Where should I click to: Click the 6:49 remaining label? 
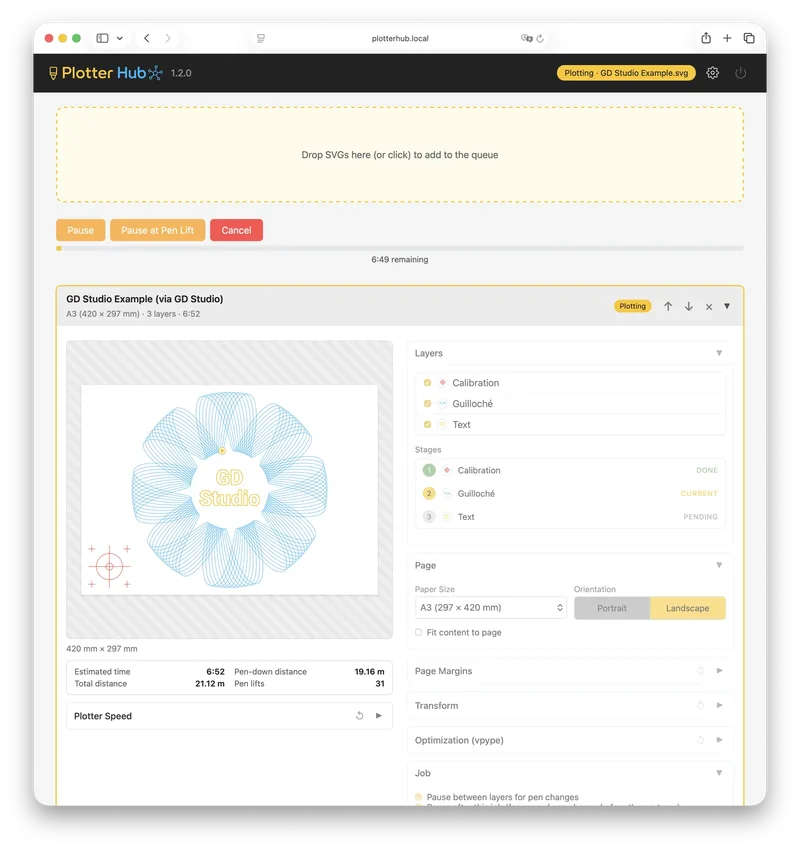[399, 260]
